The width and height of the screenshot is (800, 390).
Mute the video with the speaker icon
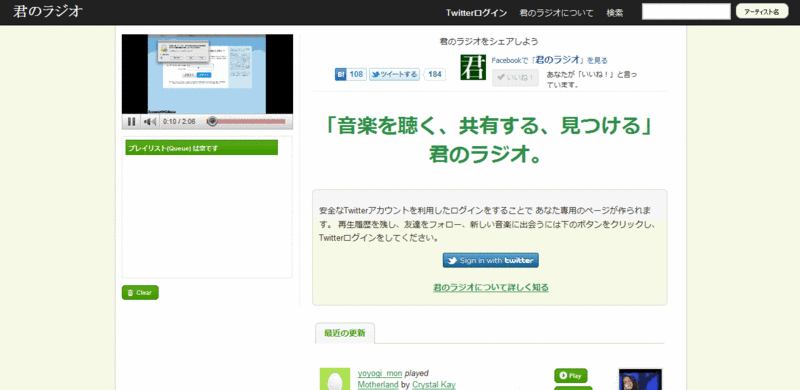coord(150,121)
